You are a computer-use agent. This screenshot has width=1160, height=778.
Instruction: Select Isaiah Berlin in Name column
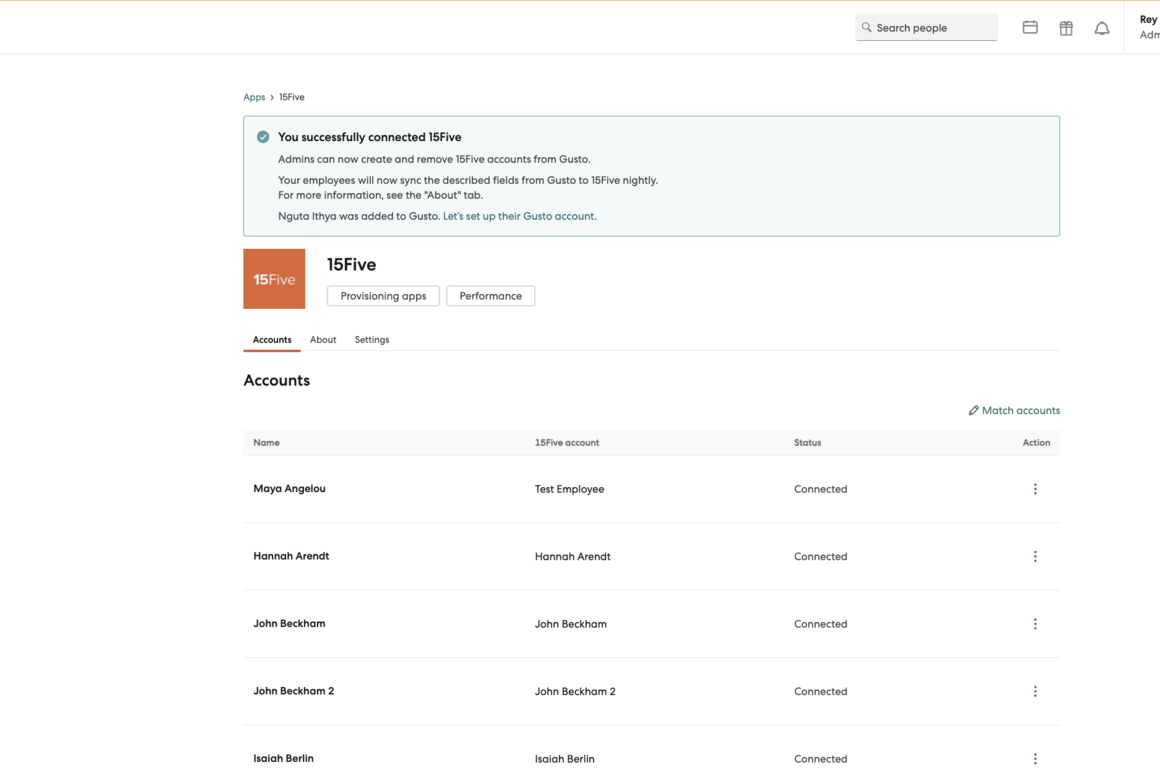coord(283,758)
